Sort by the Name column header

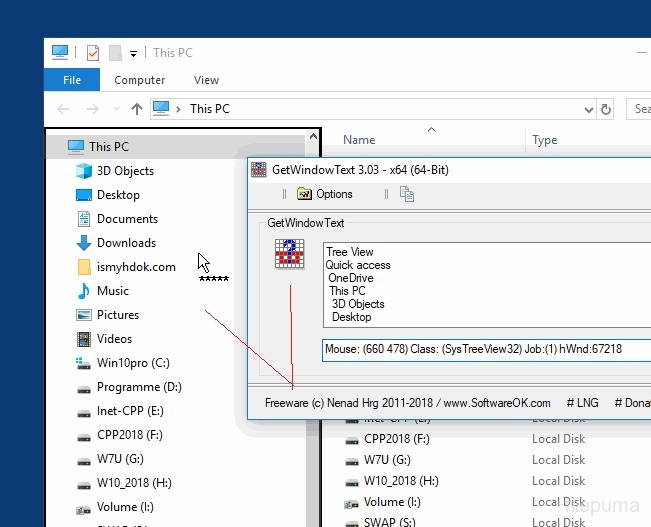359,140
